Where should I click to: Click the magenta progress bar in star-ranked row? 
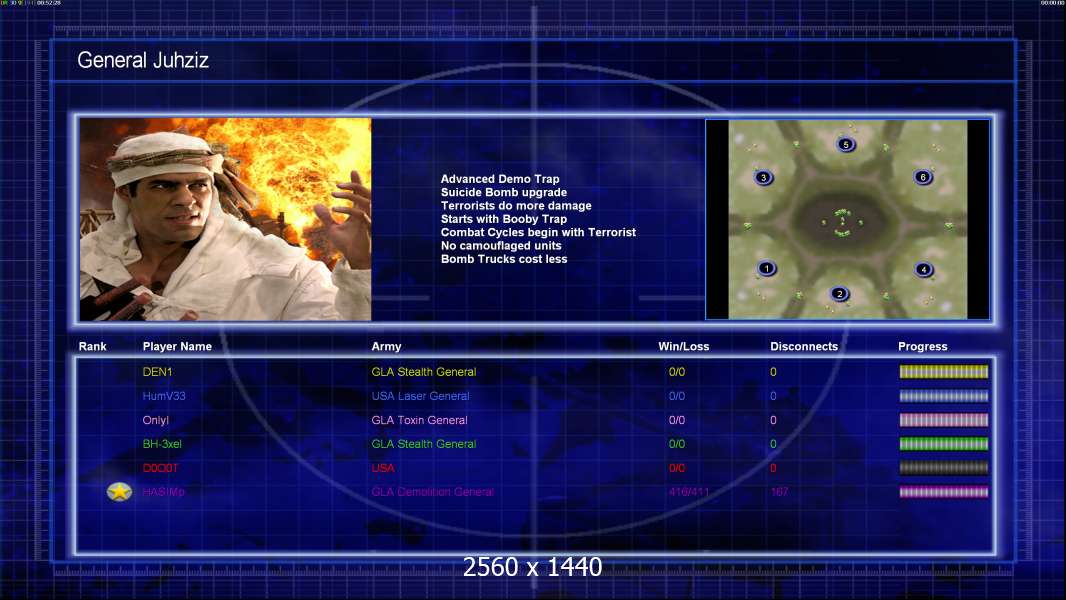click(944, 492)
